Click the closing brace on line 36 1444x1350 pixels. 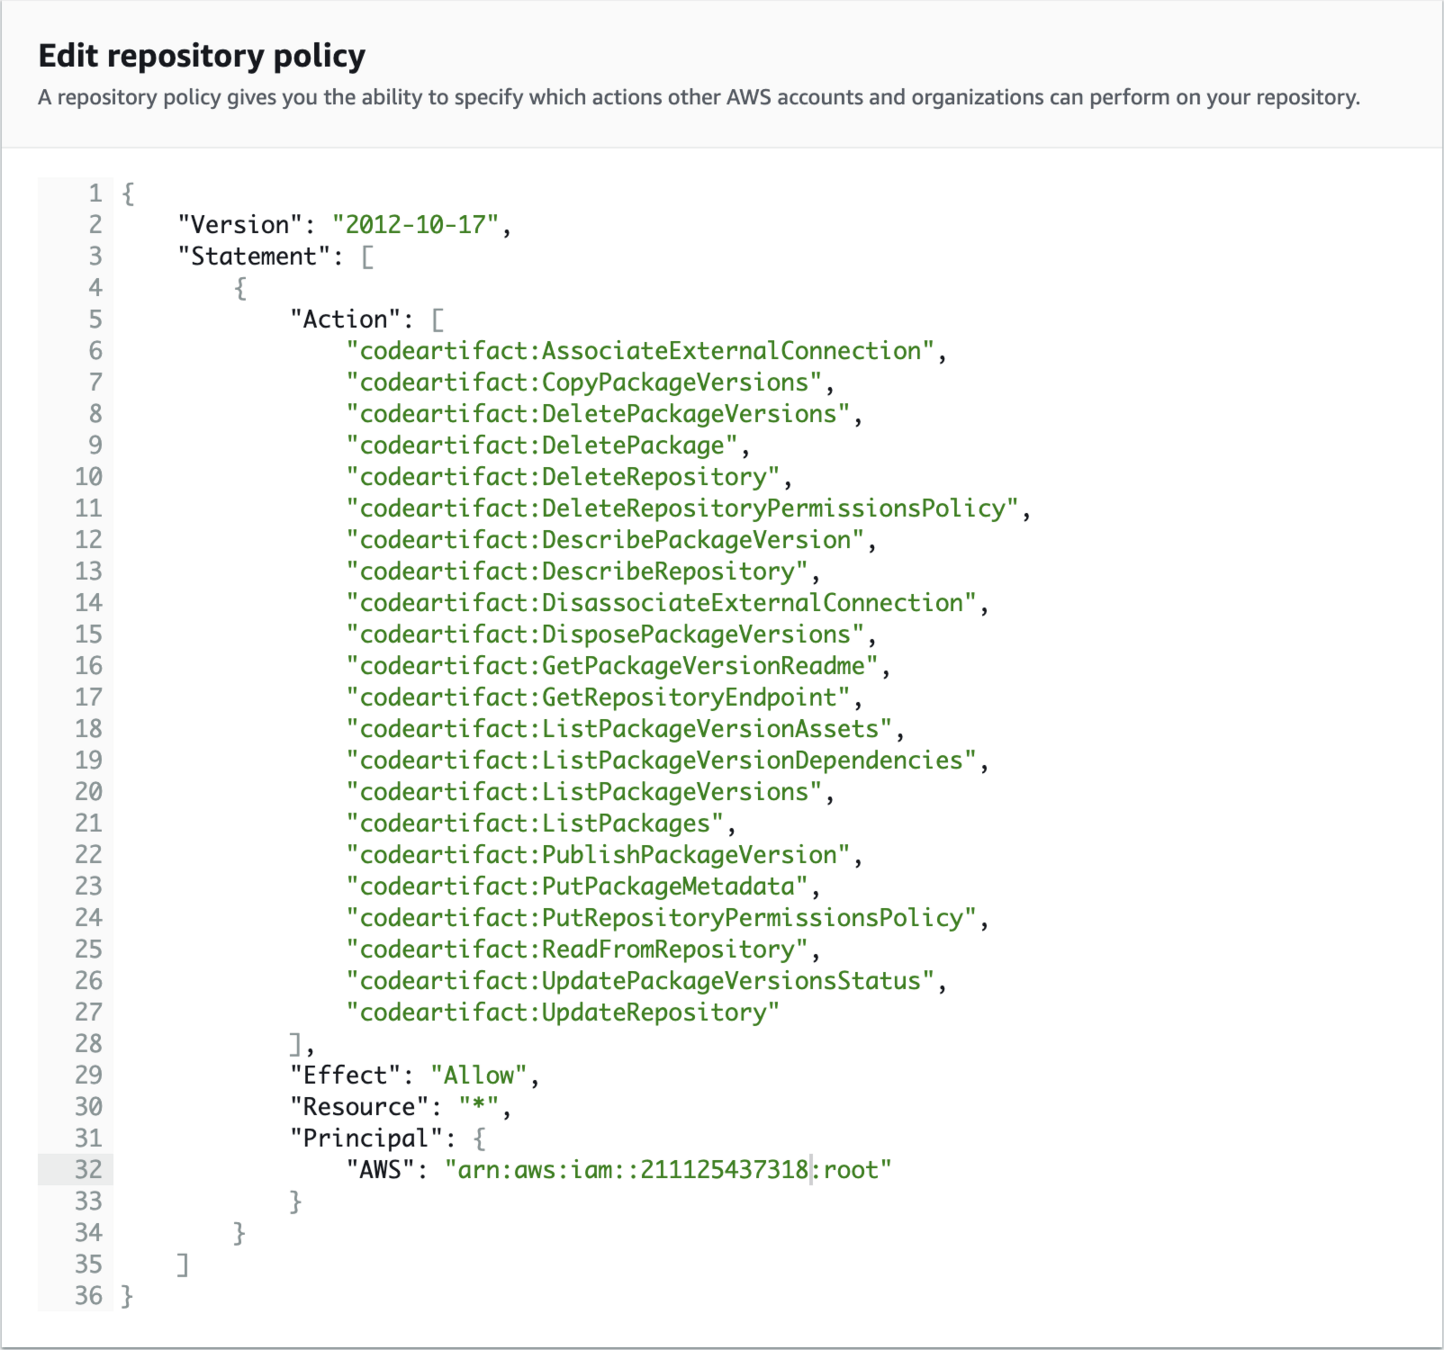click(127, 1296)
